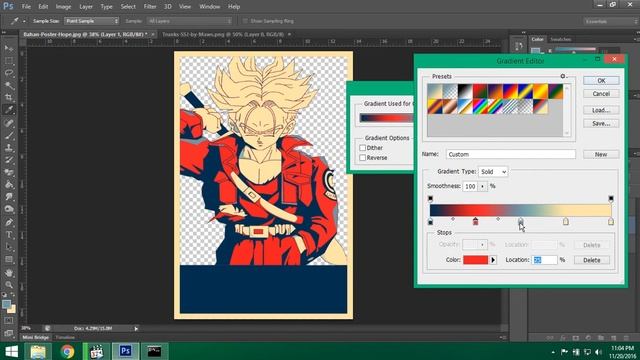Select the Paint Bucket tool
Image resolution: width=640 pixels, height=360 pixels.
[9, 184]
